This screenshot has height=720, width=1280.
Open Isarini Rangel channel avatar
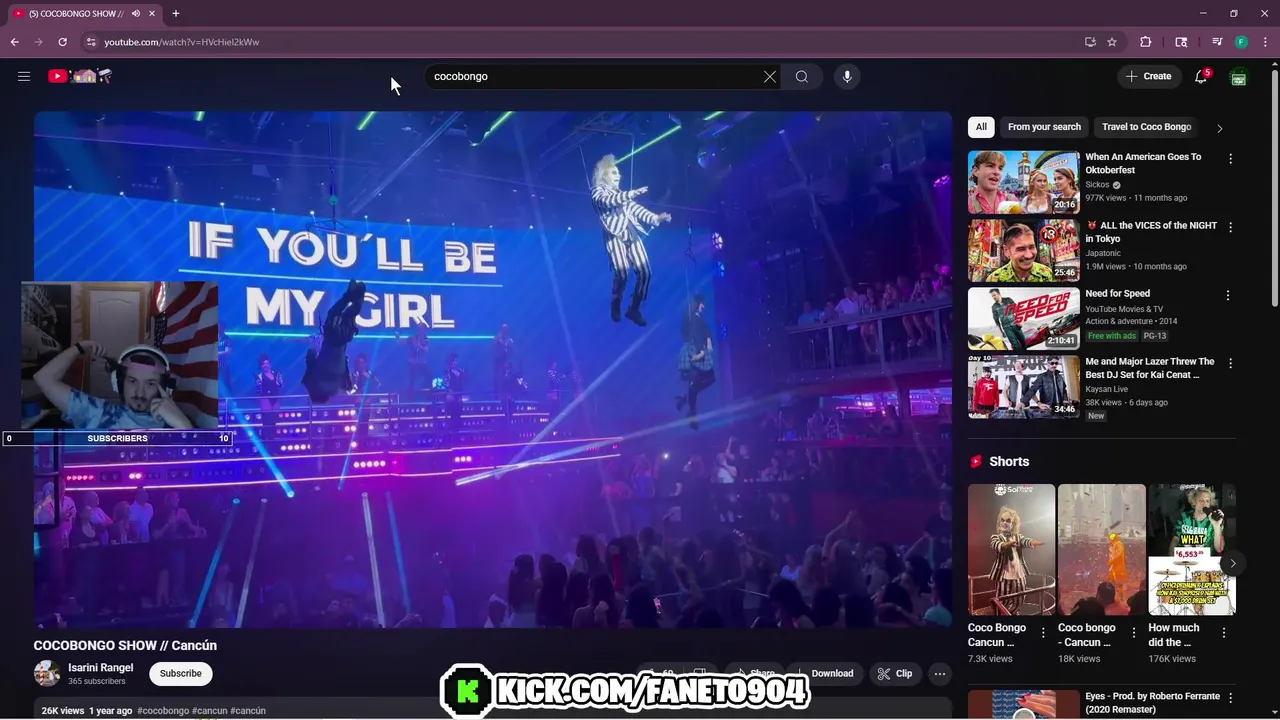click(x=47, y=674)
